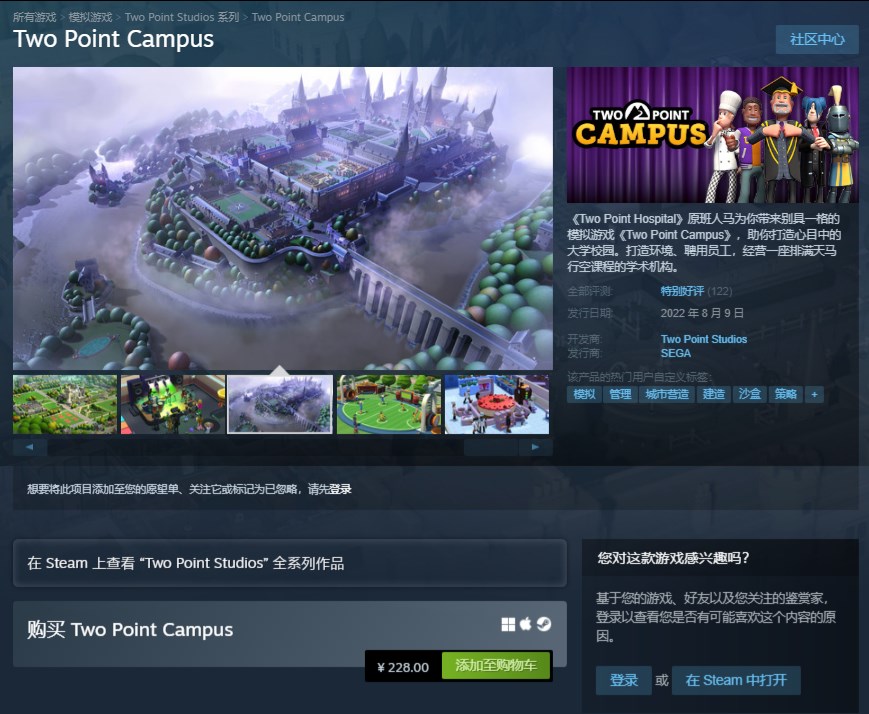Screen dimensions: 869x714
Task: Click the 社区中心 button
Action: click(817, 39)
